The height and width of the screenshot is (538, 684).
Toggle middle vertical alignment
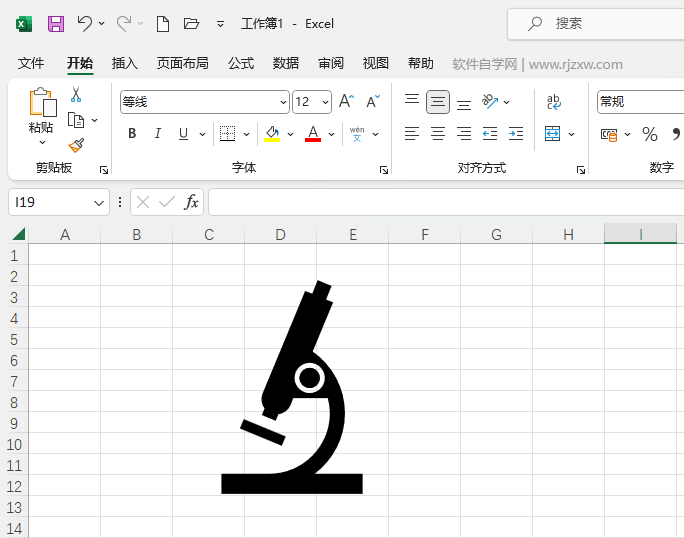[438, 101]
